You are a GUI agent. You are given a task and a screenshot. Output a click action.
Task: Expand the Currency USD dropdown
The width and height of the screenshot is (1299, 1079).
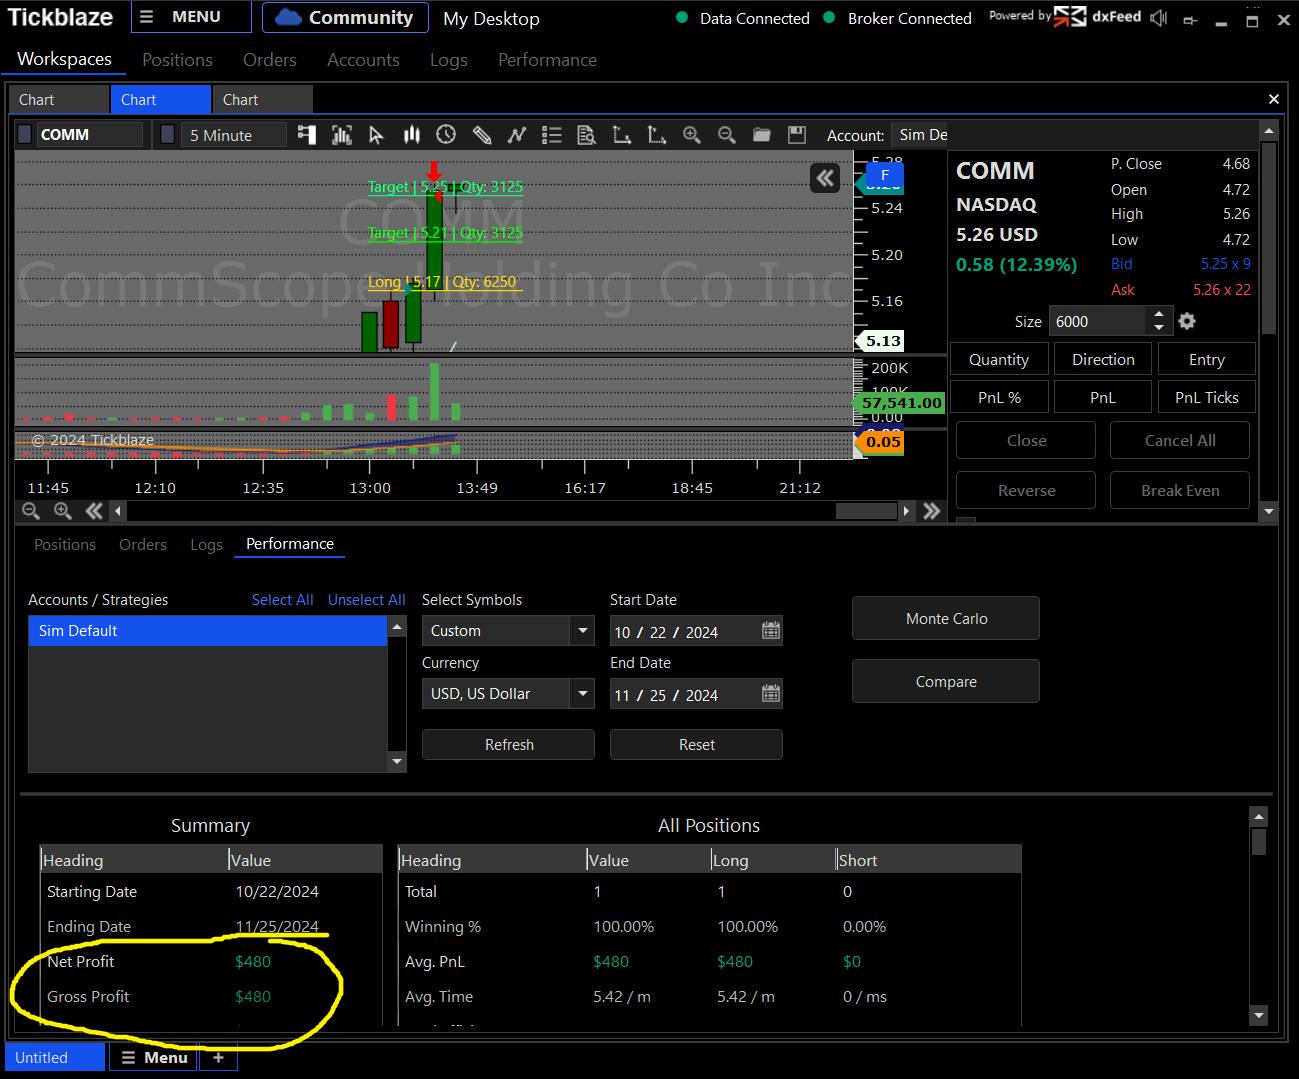point(582,694)
